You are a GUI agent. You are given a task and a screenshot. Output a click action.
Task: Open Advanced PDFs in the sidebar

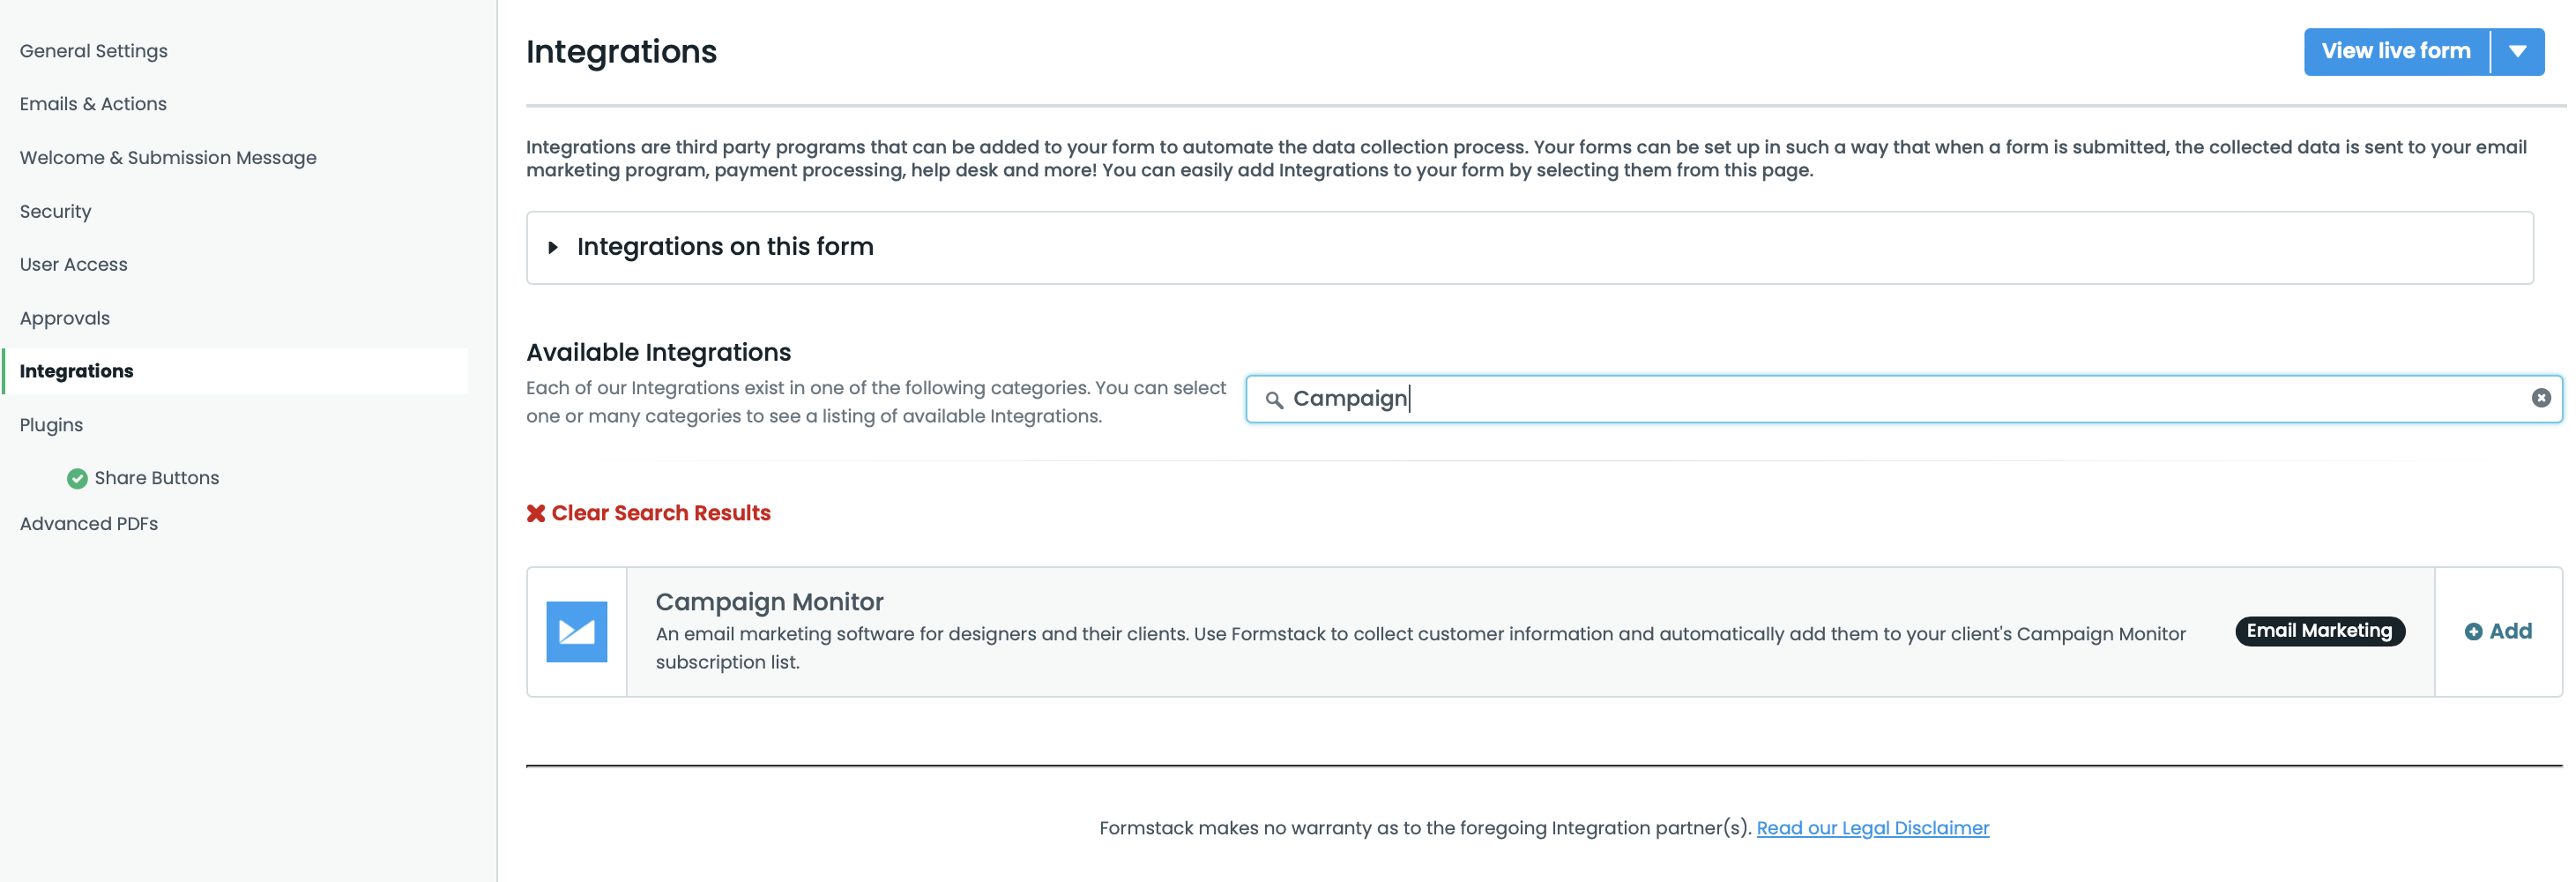tap(89, 524)
